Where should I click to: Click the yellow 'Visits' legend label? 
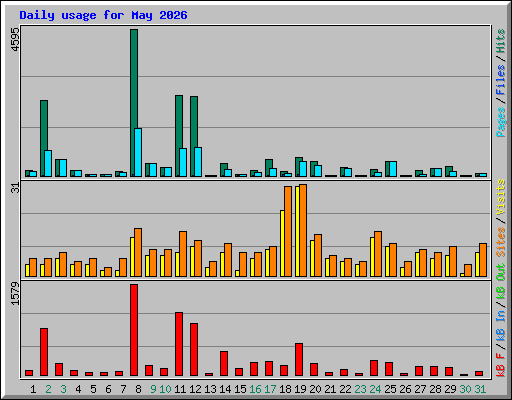501,198
